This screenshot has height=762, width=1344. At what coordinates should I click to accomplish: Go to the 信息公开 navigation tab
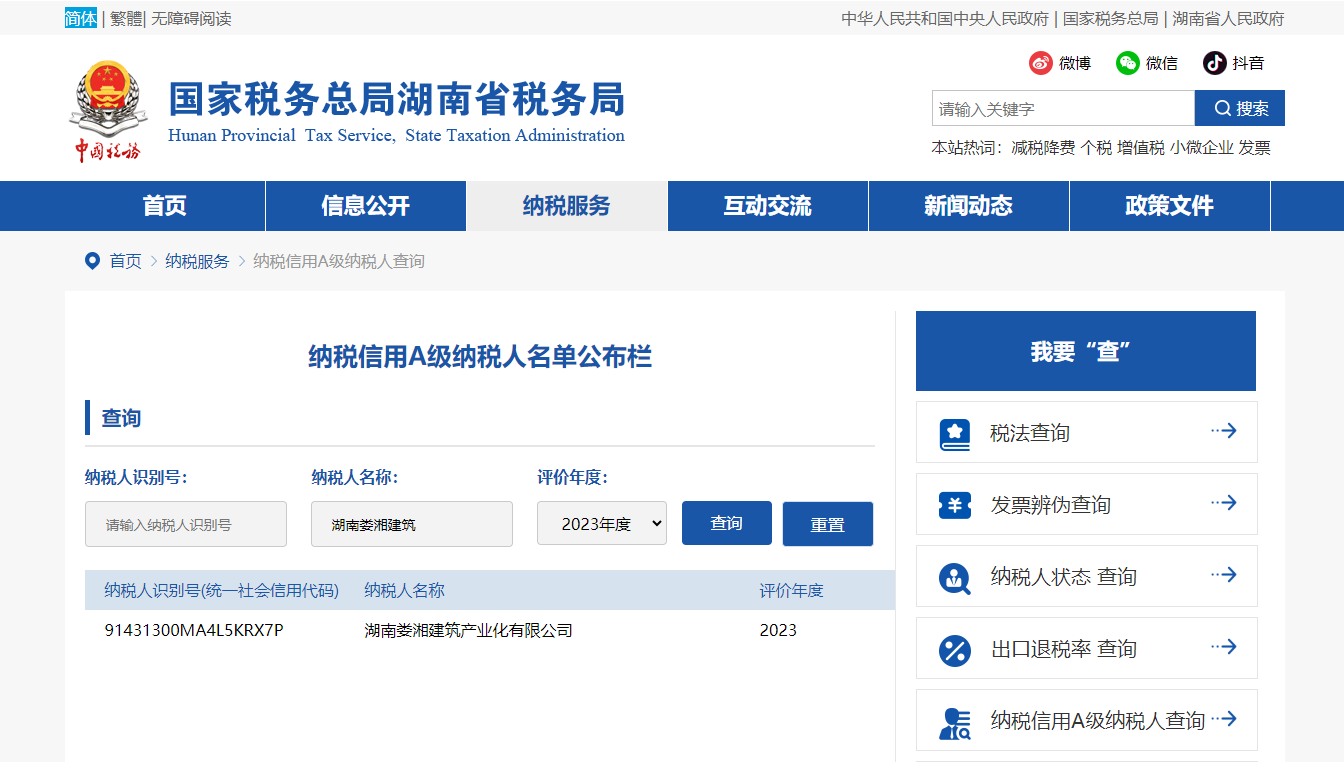tap(365, 206)
